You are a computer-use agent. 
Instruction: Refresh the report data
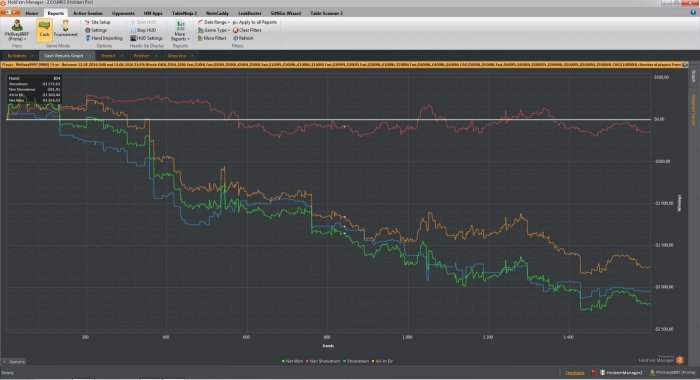243,38
